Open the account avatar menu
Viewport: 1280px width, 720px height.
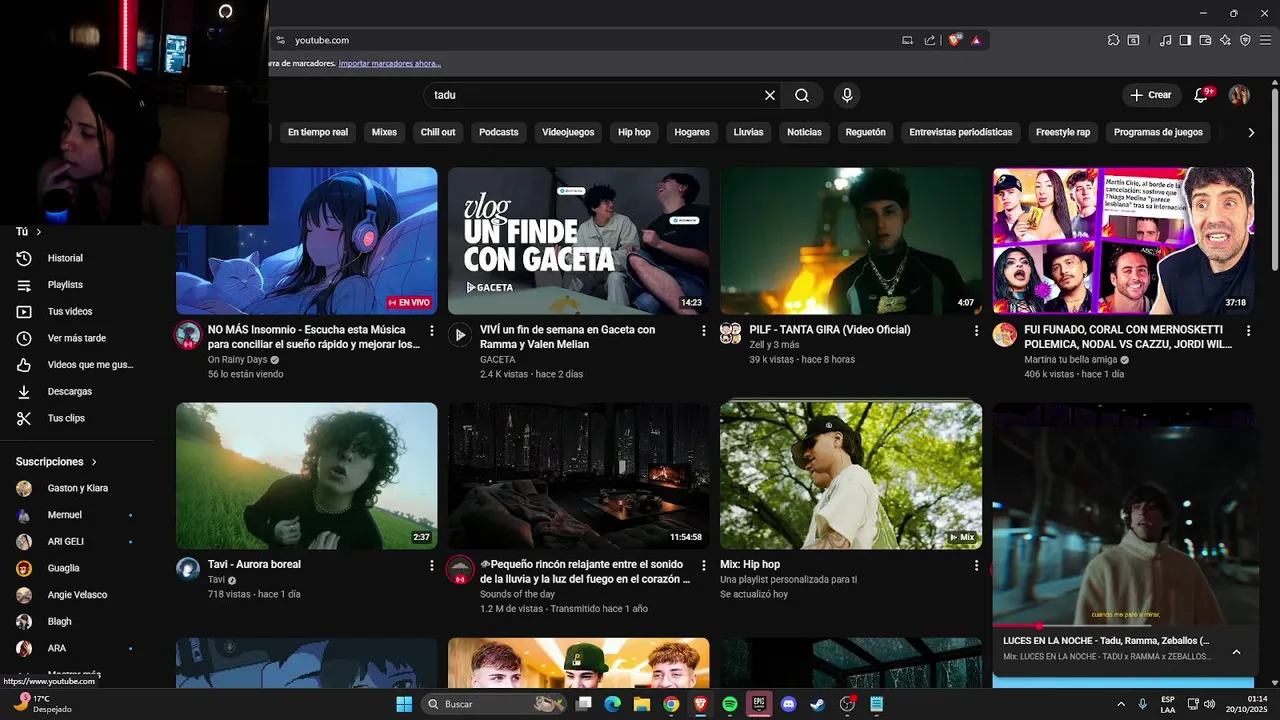tap(1239, 95)
